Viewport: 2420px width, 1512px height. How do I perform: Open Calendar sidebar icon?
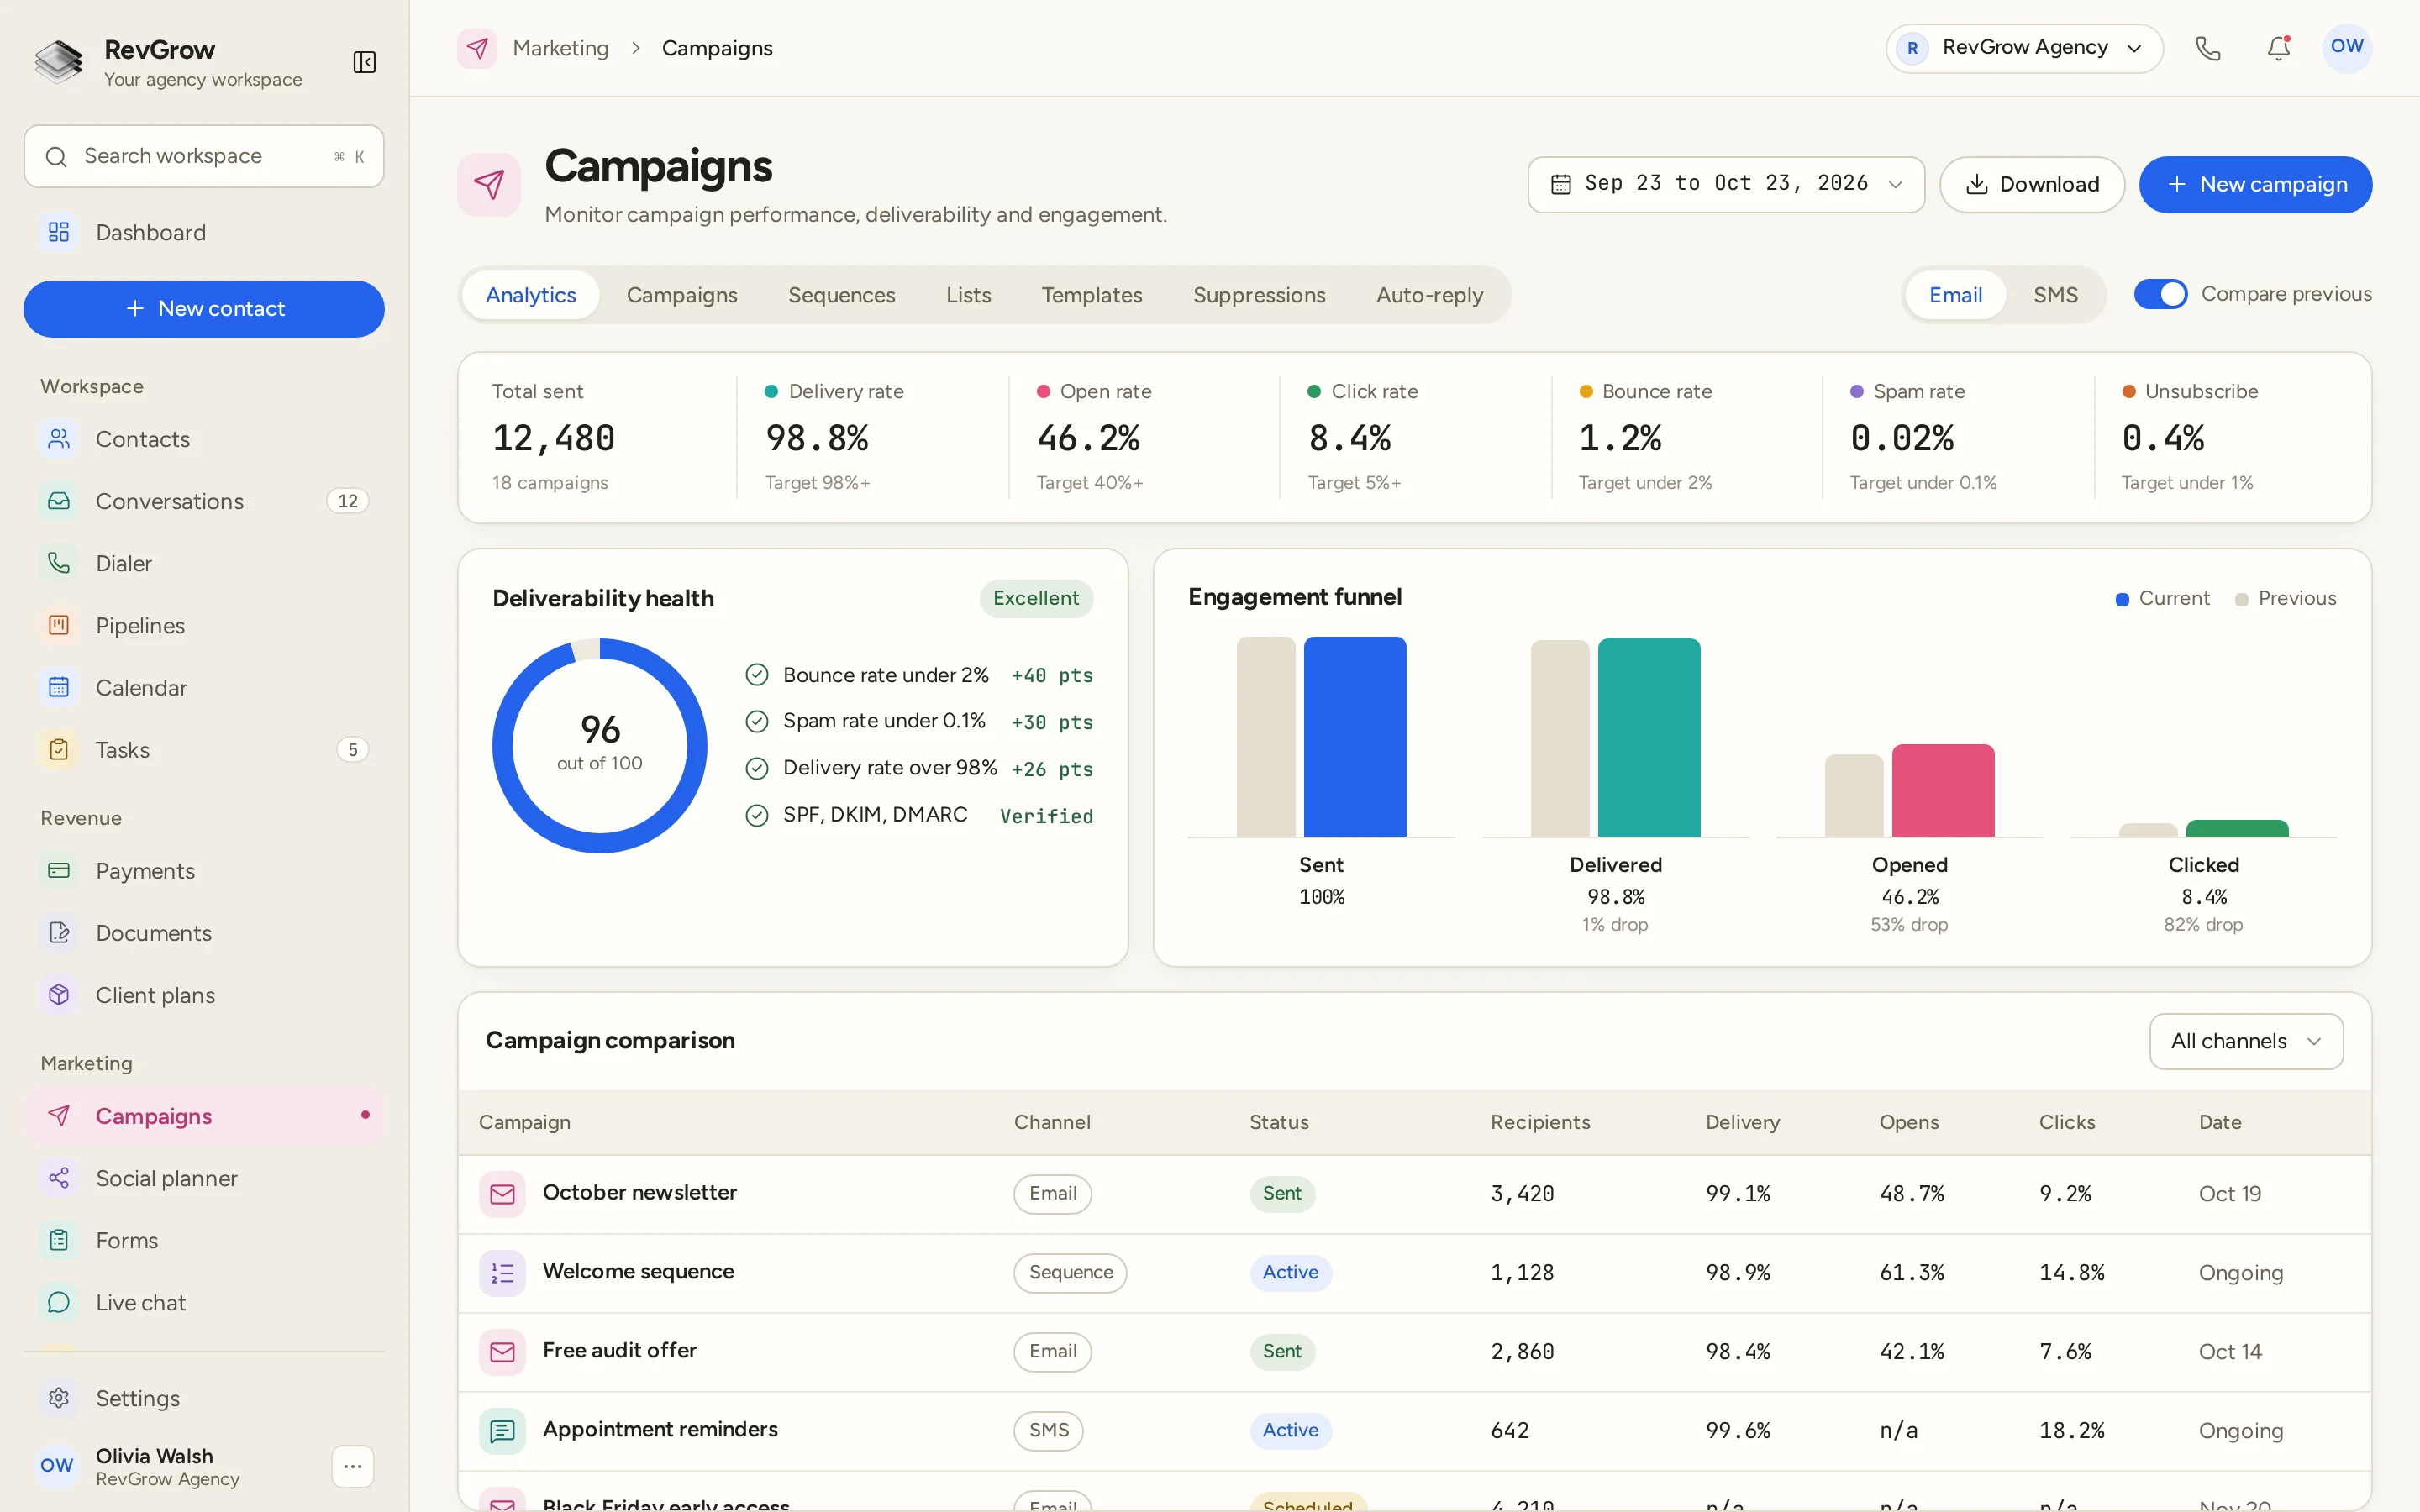click(x=59, y=687)
